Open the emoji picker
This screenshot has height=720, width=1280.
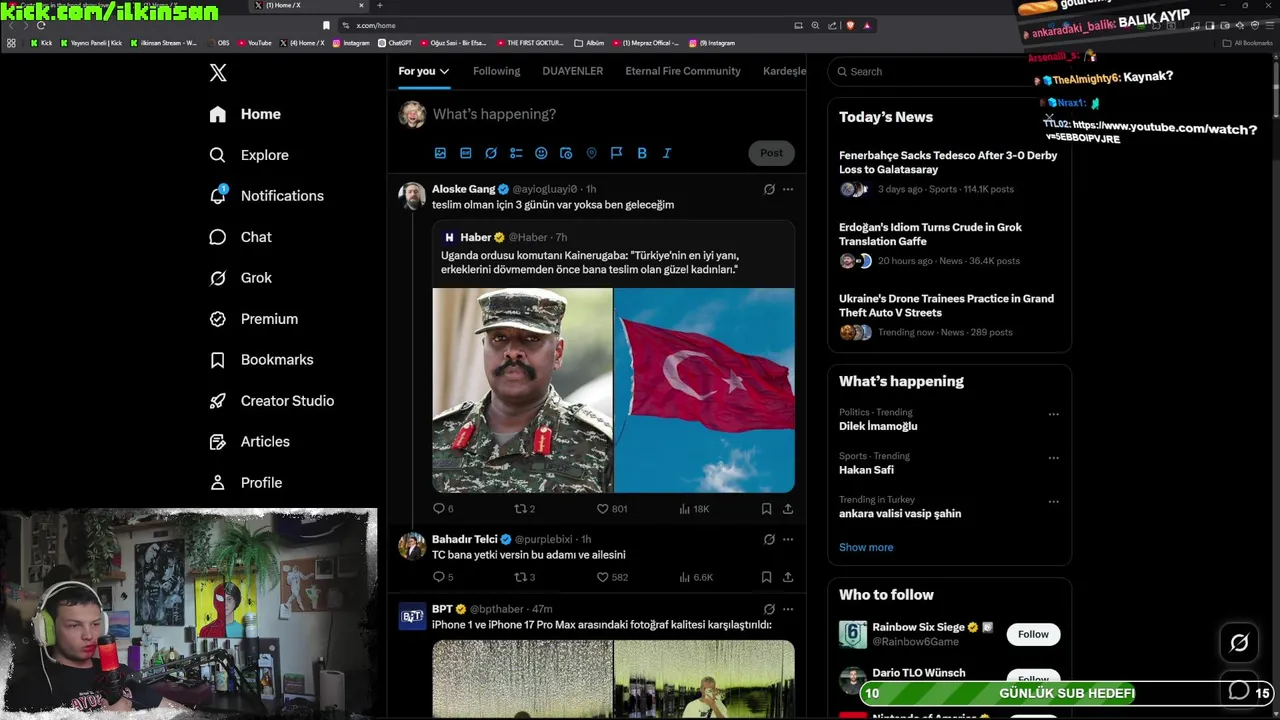(x=541, y=153)
